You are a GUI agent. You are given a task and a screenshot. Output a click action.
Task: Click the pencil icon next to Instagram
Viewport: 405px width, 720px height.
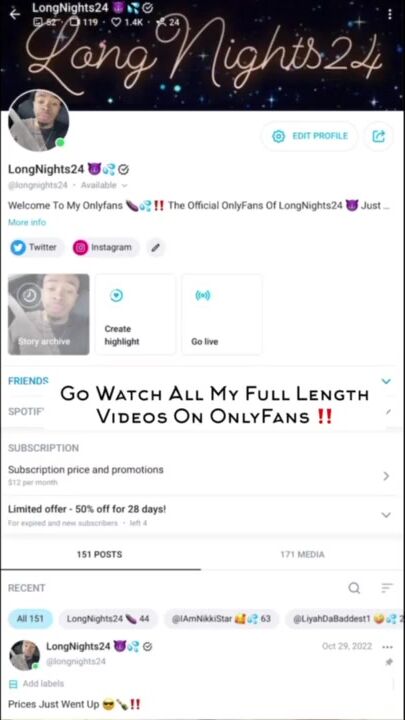[x=156, y=248]
